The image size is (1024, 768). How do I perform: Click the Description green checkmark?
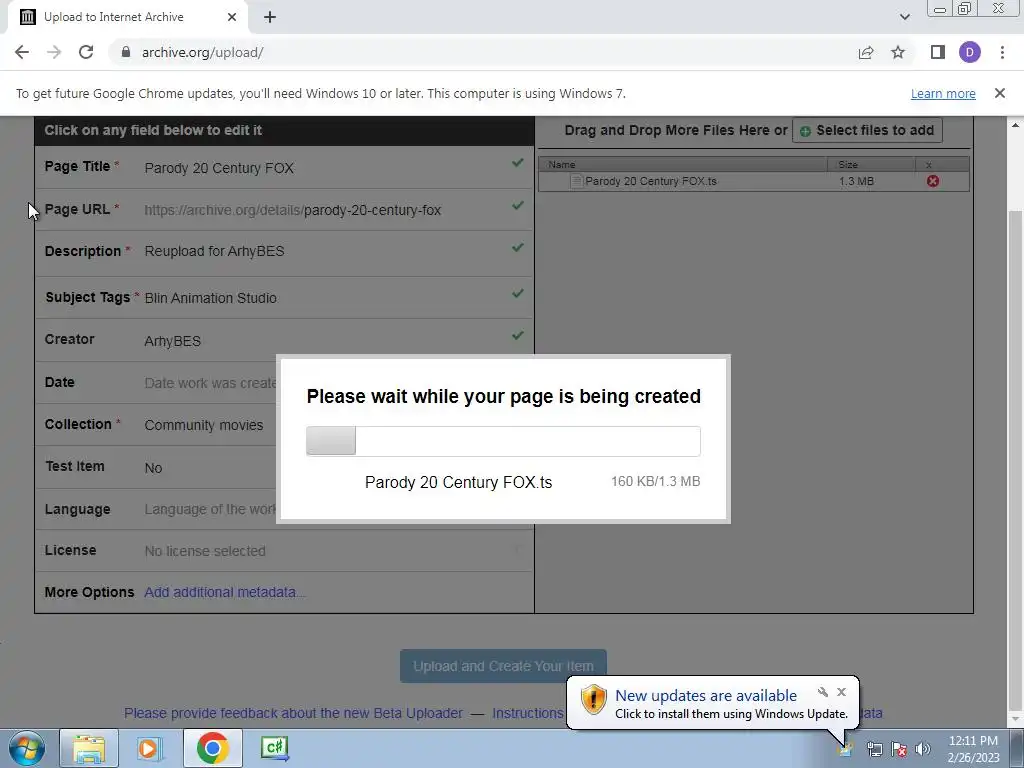coord(518,248)
